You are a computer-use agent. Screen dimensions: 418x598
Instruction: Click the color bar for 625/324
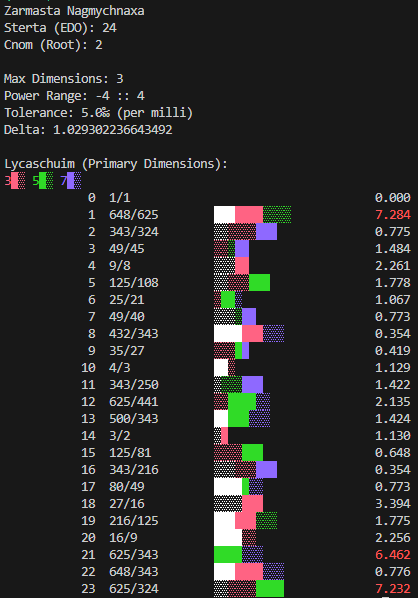249,588
